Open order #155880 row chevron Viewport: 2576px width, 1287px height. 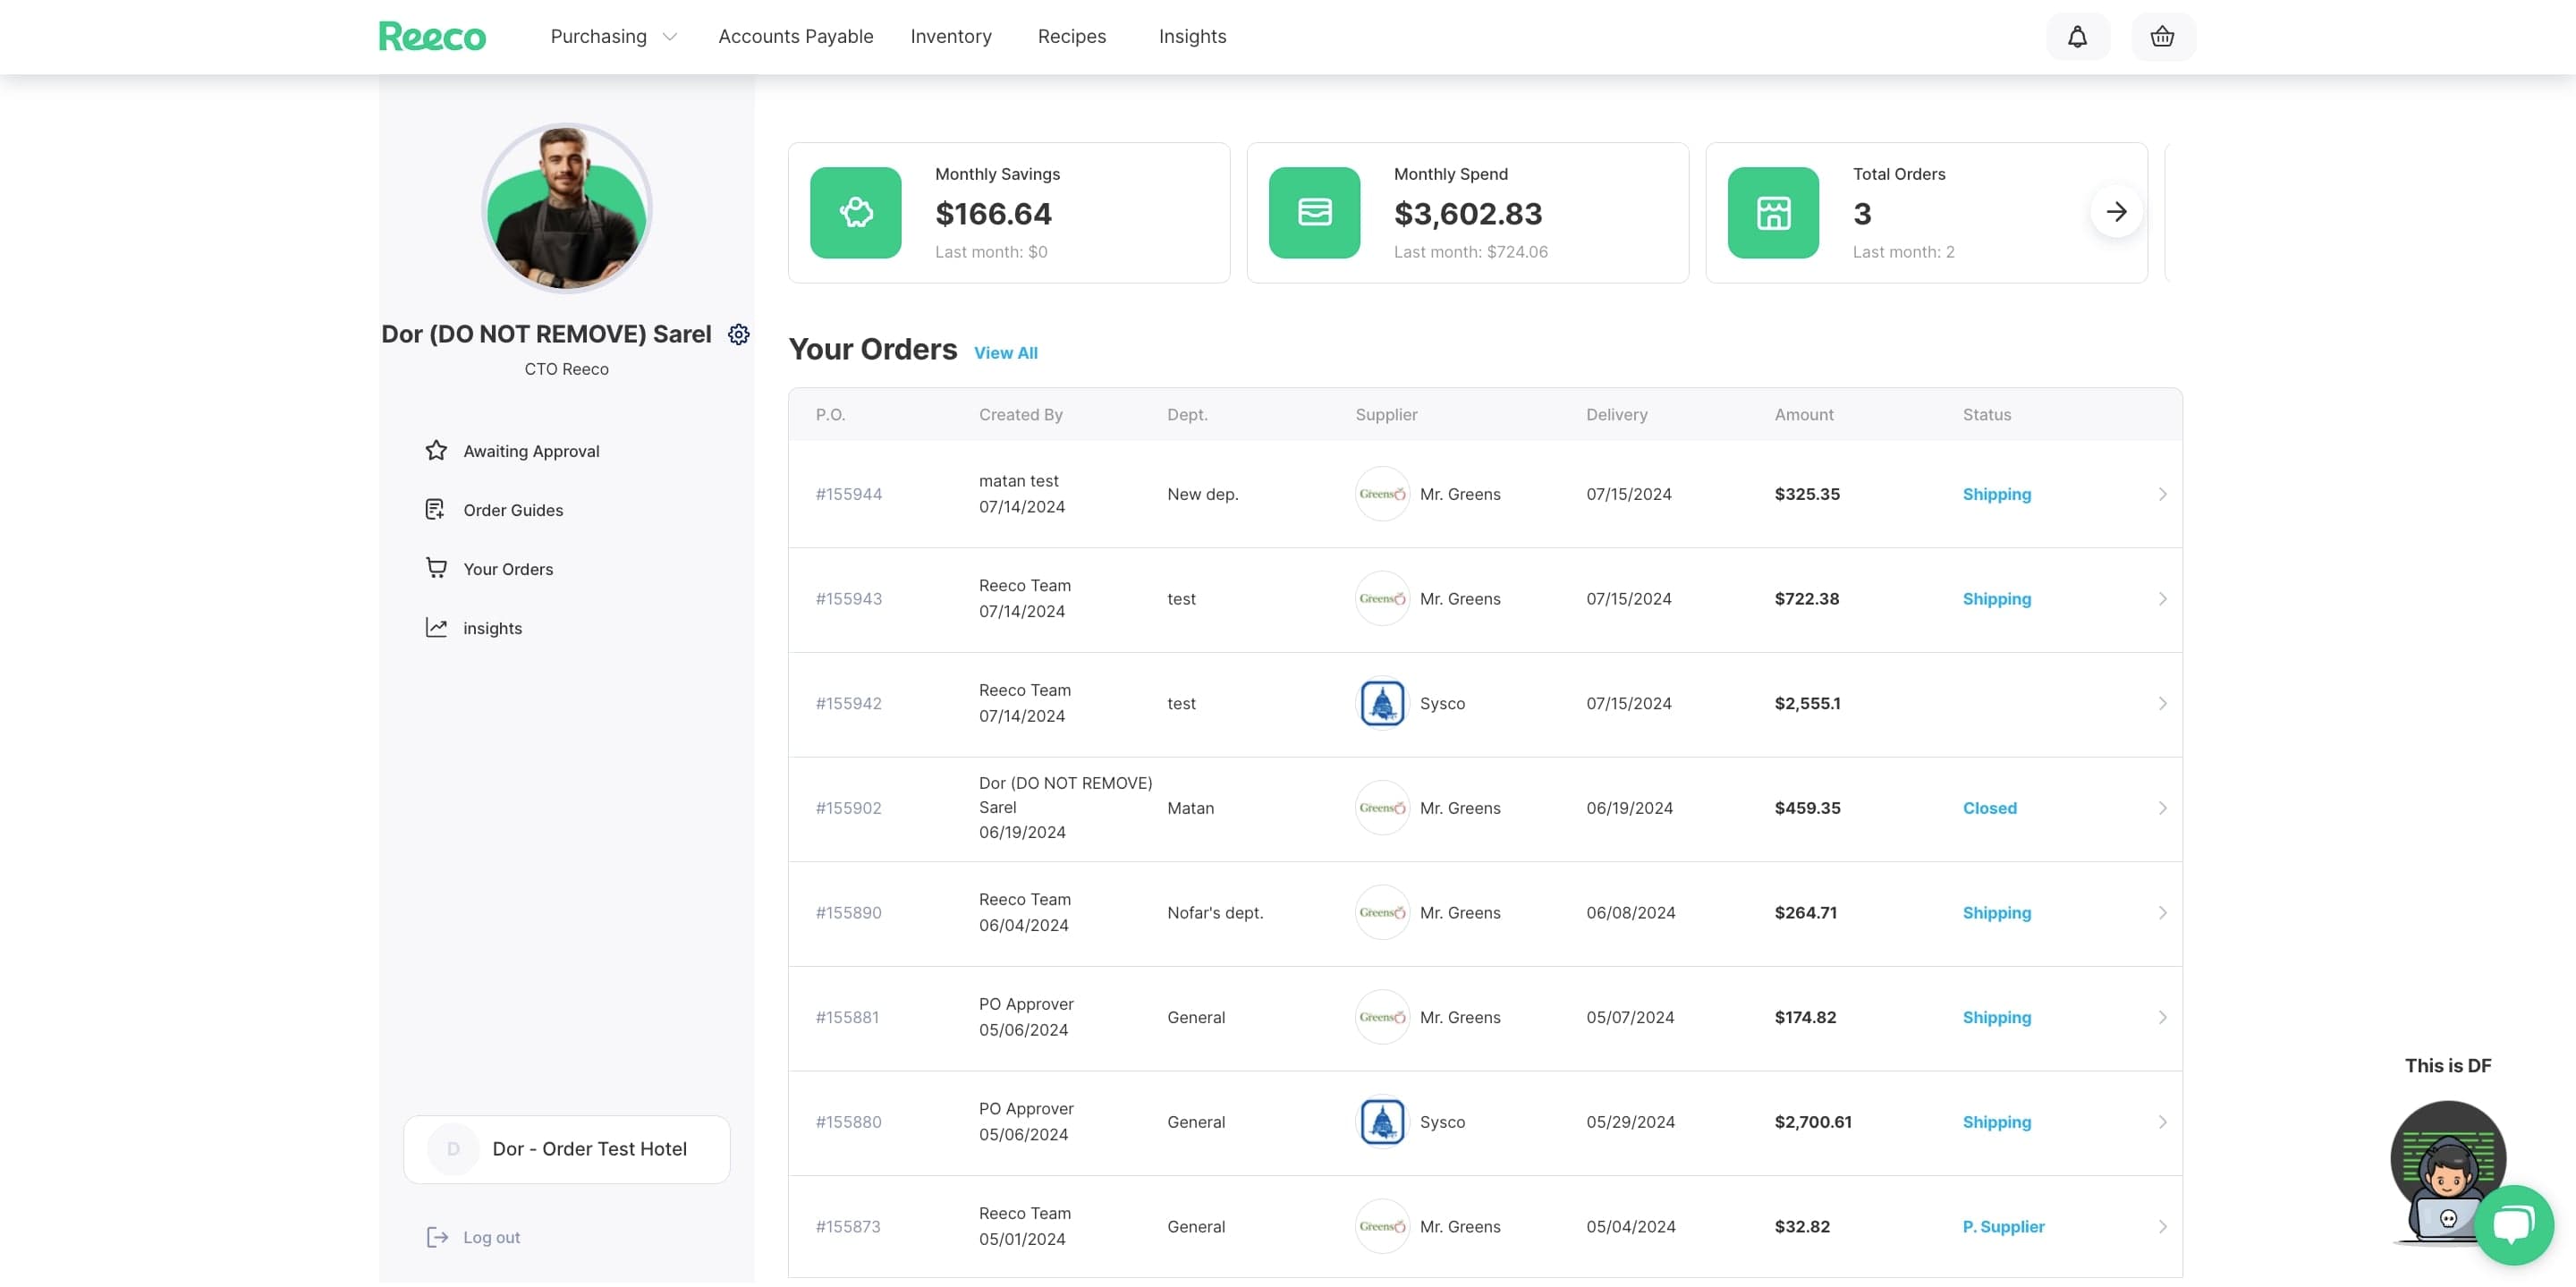[2162, 1123]
